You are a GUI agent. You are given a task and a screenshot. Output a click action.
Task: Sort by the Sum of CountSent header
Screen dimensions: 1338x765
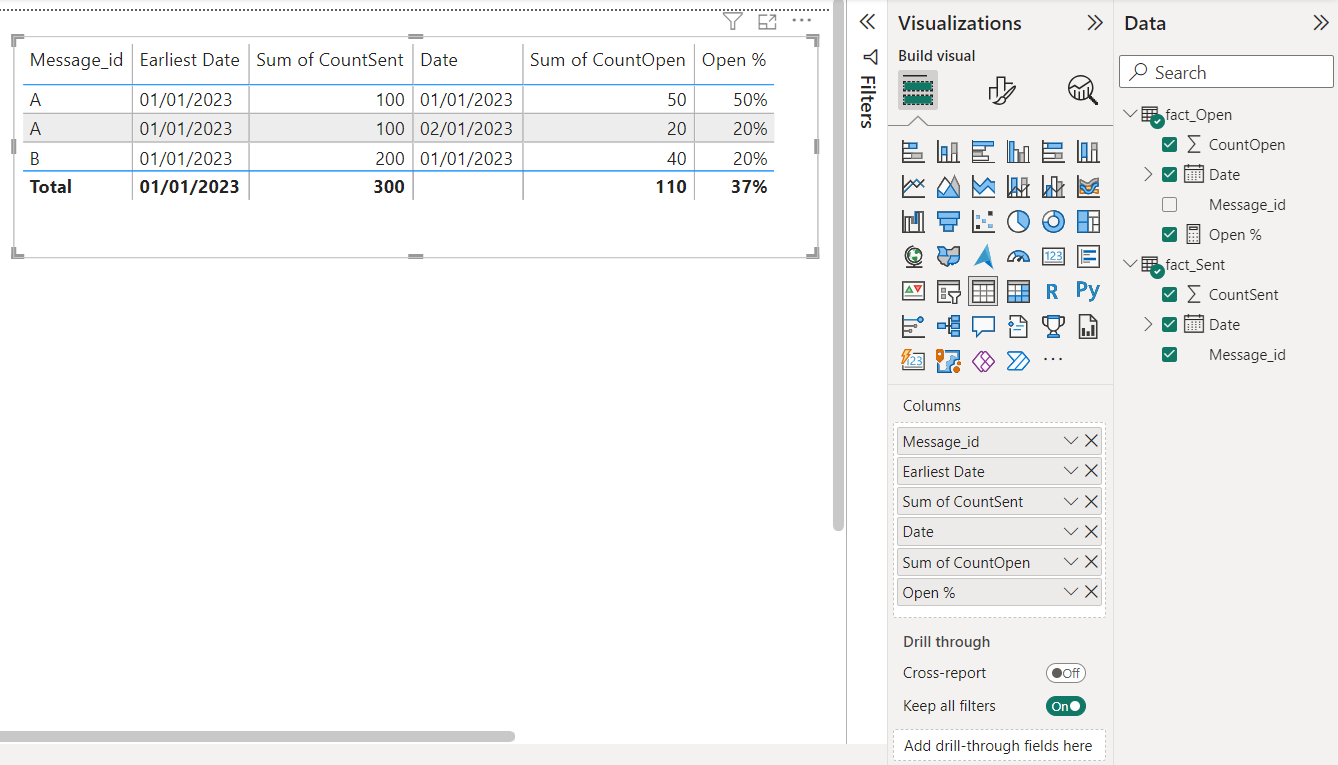[x=330, y=60]
